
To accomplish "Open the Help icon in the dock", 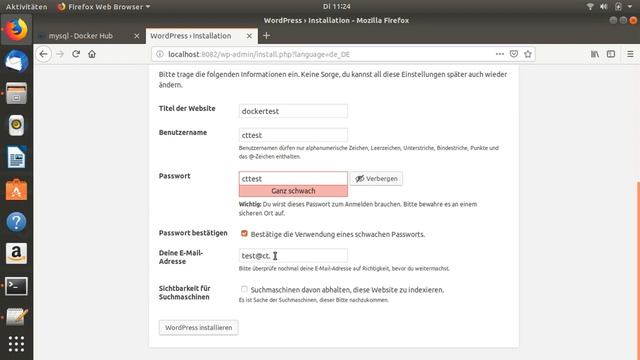I will tap(16, 222).
